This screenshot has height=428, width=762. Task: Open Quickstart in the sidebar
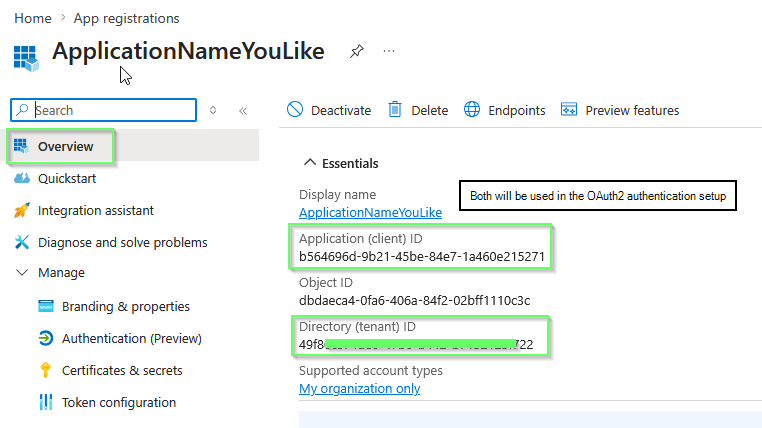(67, 178)
